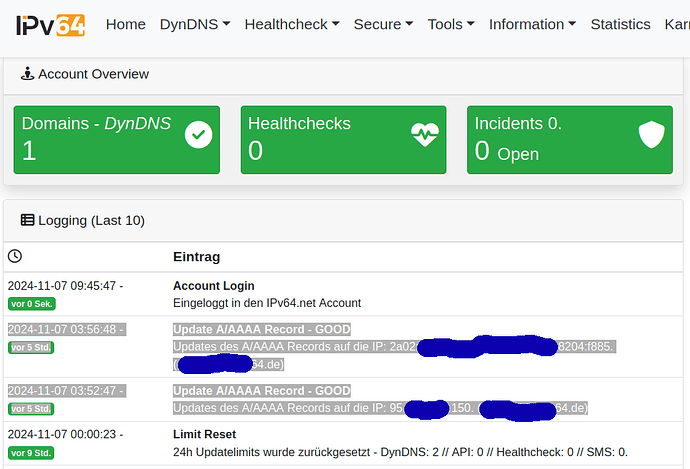The height and width of the screenshot is (469, 690).
Task: Expand the DynDNS dropdown menu
Action: pos(195,24)
